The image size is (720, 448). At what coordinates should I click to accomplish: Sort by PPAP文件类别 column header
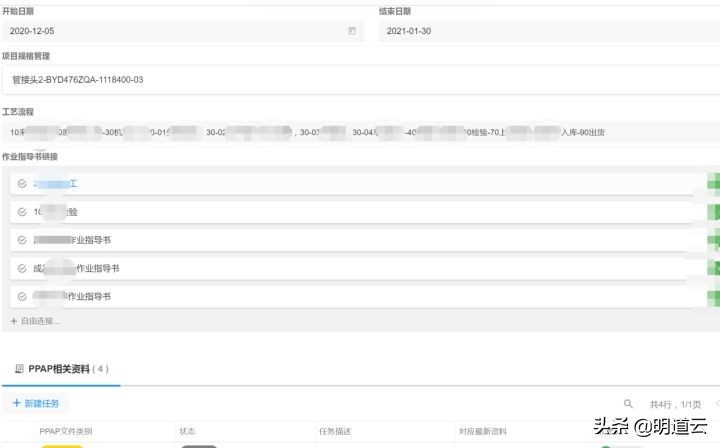(66, 431)
